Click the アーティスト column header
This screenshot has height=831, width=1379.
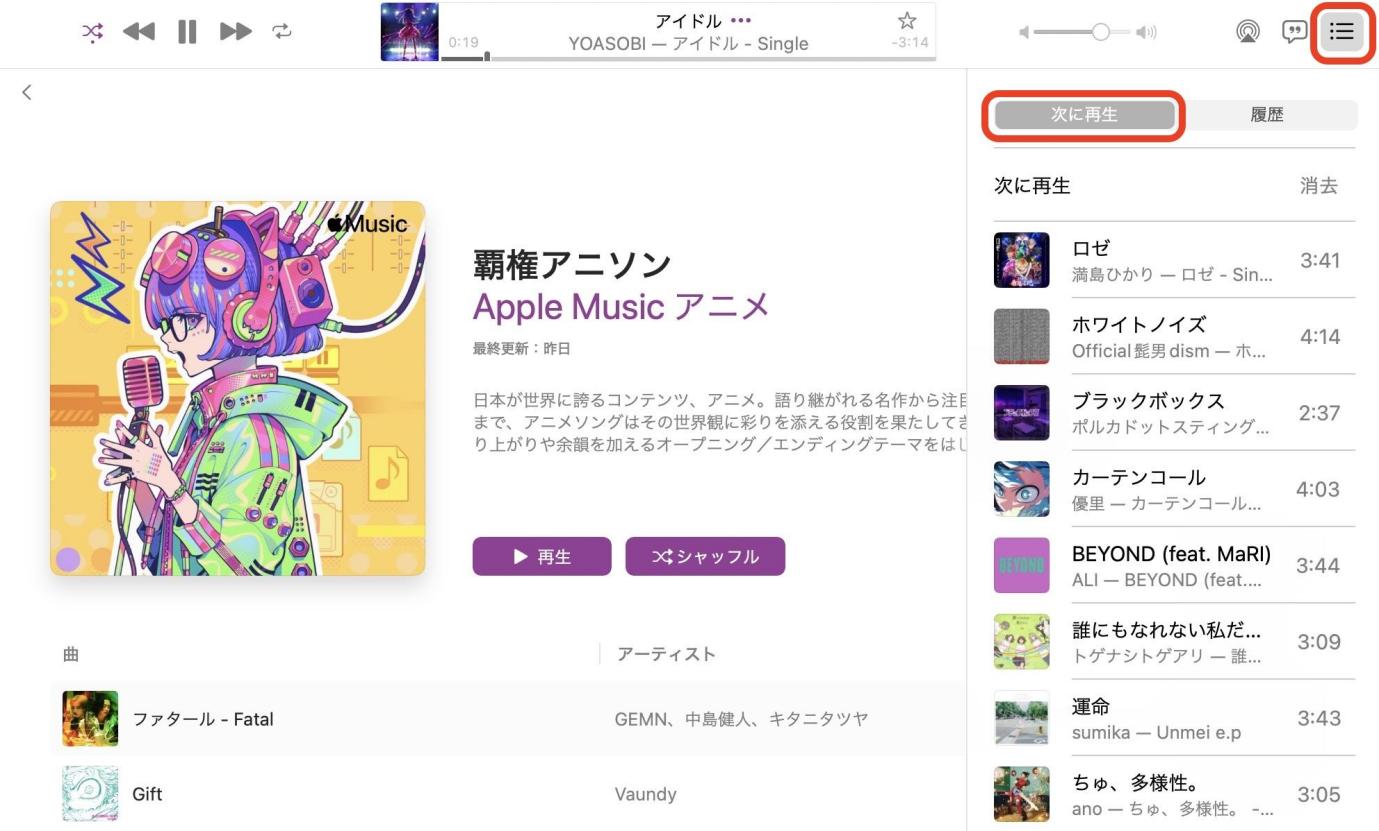pyautogui.click(x=666, y=654)
